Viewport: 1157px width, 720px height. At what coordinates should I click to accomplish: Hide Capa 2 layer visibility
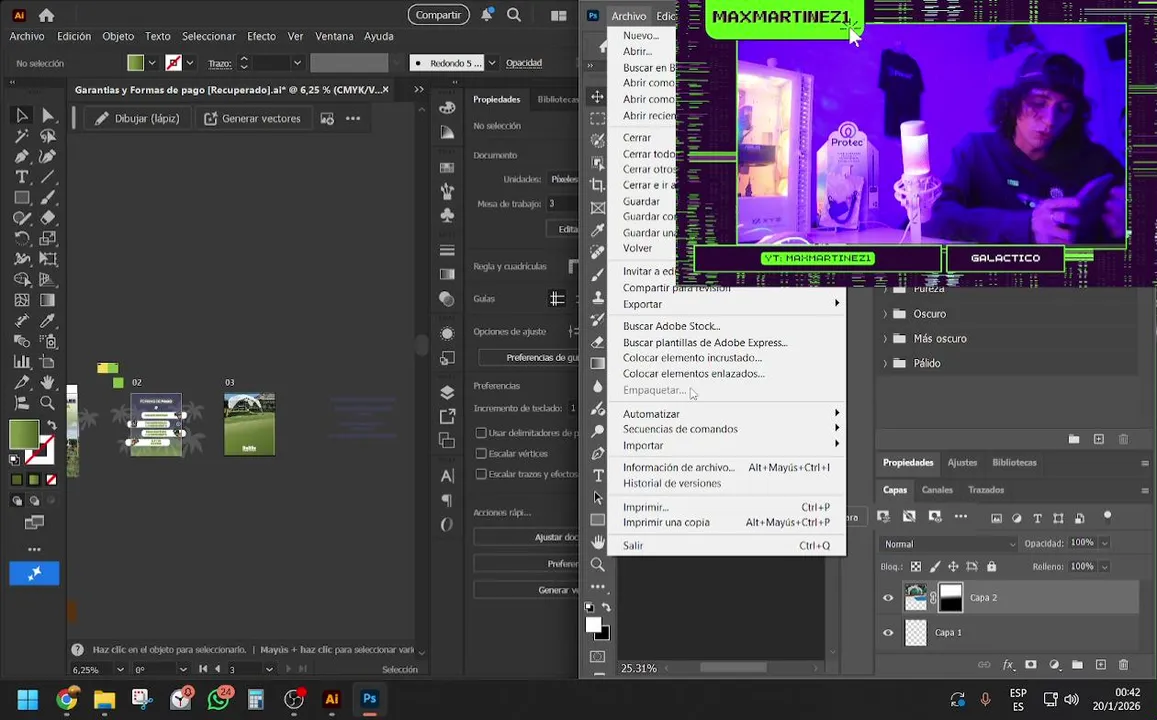coord(888,598)
